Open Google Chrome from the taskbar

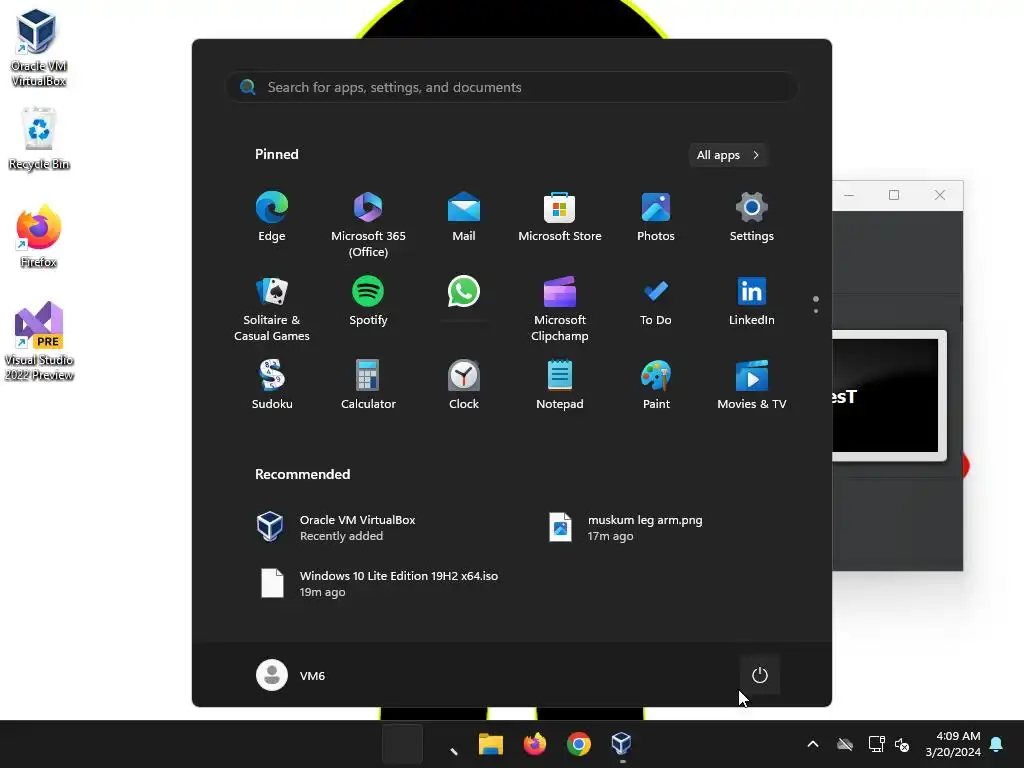point(579,744)
